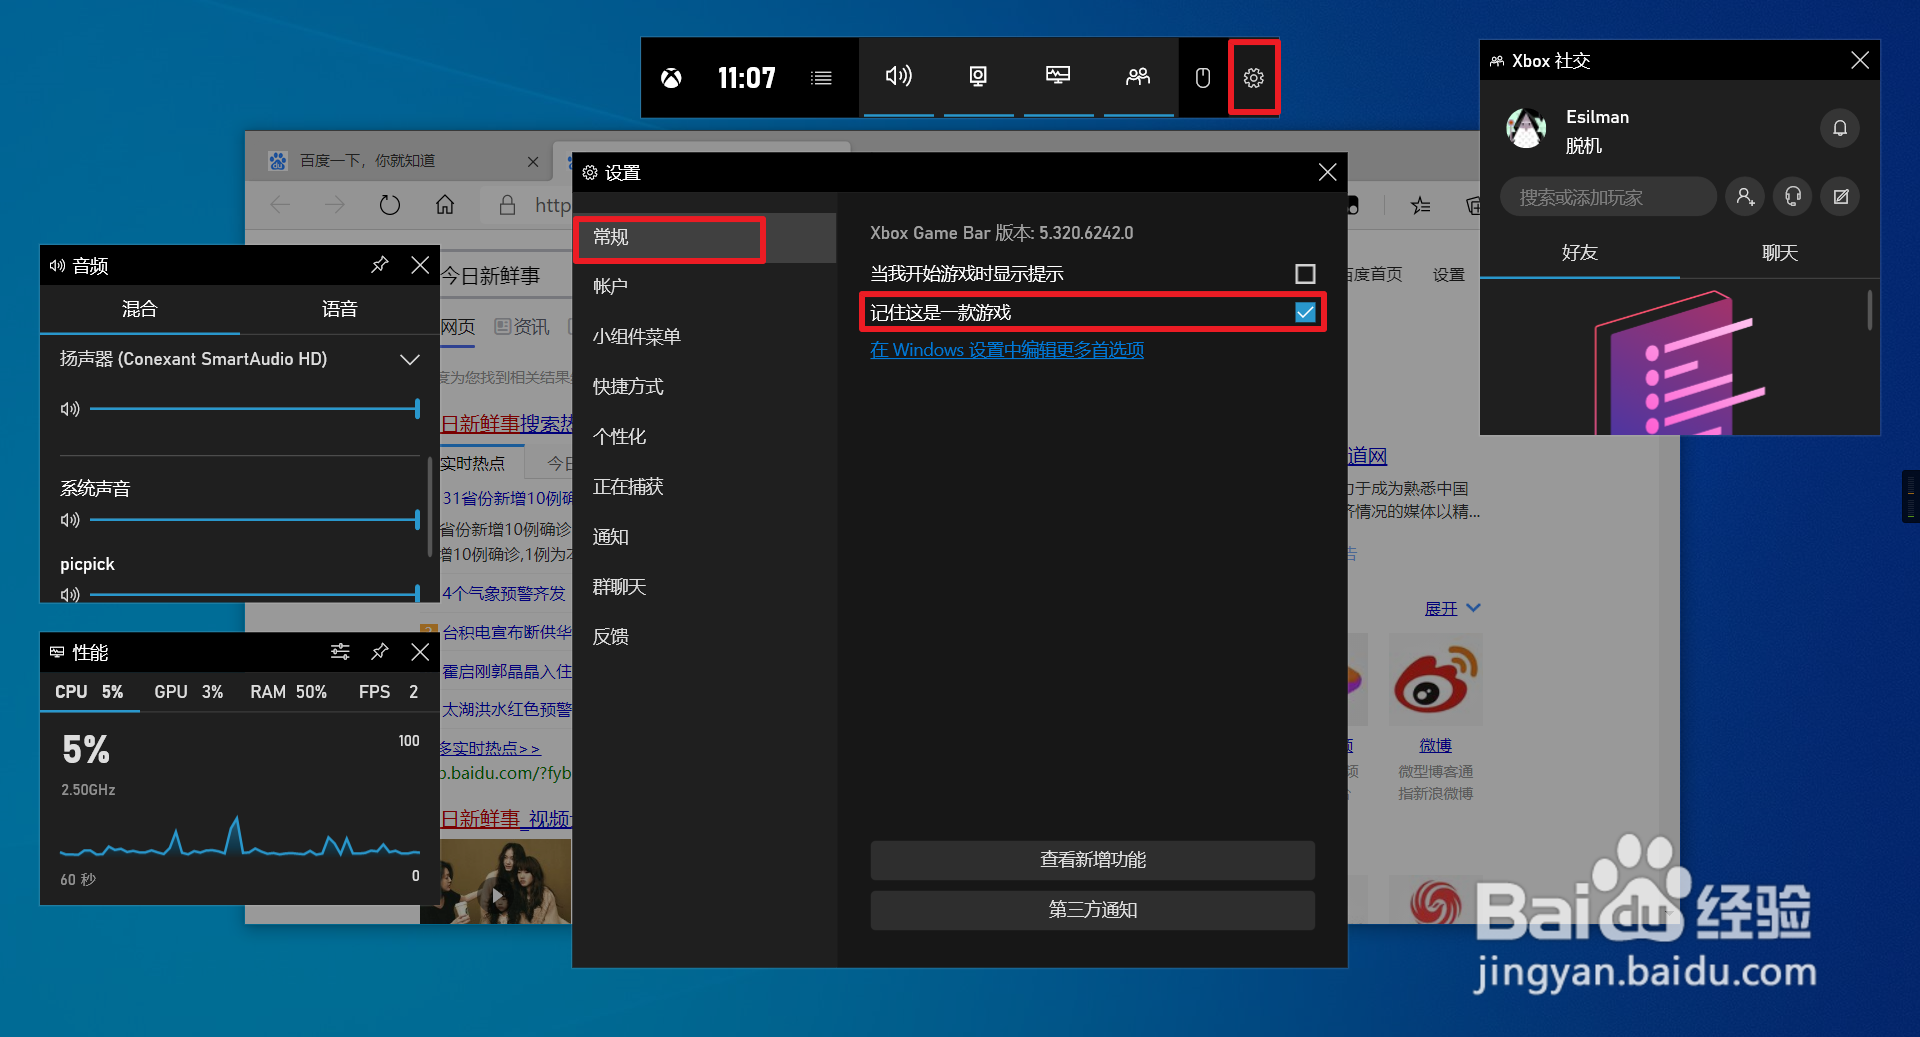Click browser home icon
1920x1037 pixels.
tap(445, 205)
